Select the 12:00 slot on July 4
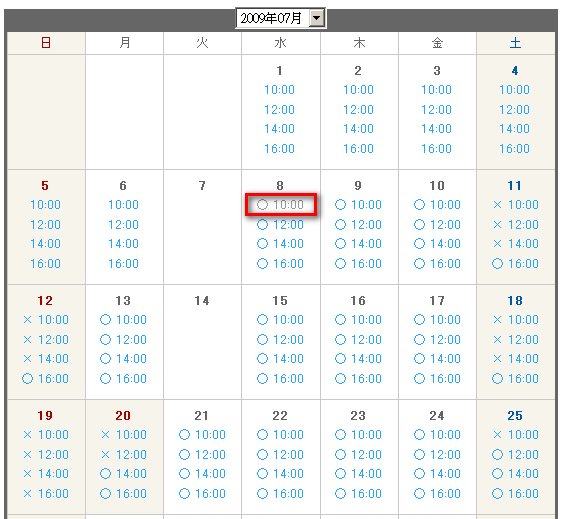 coord(515,110)
